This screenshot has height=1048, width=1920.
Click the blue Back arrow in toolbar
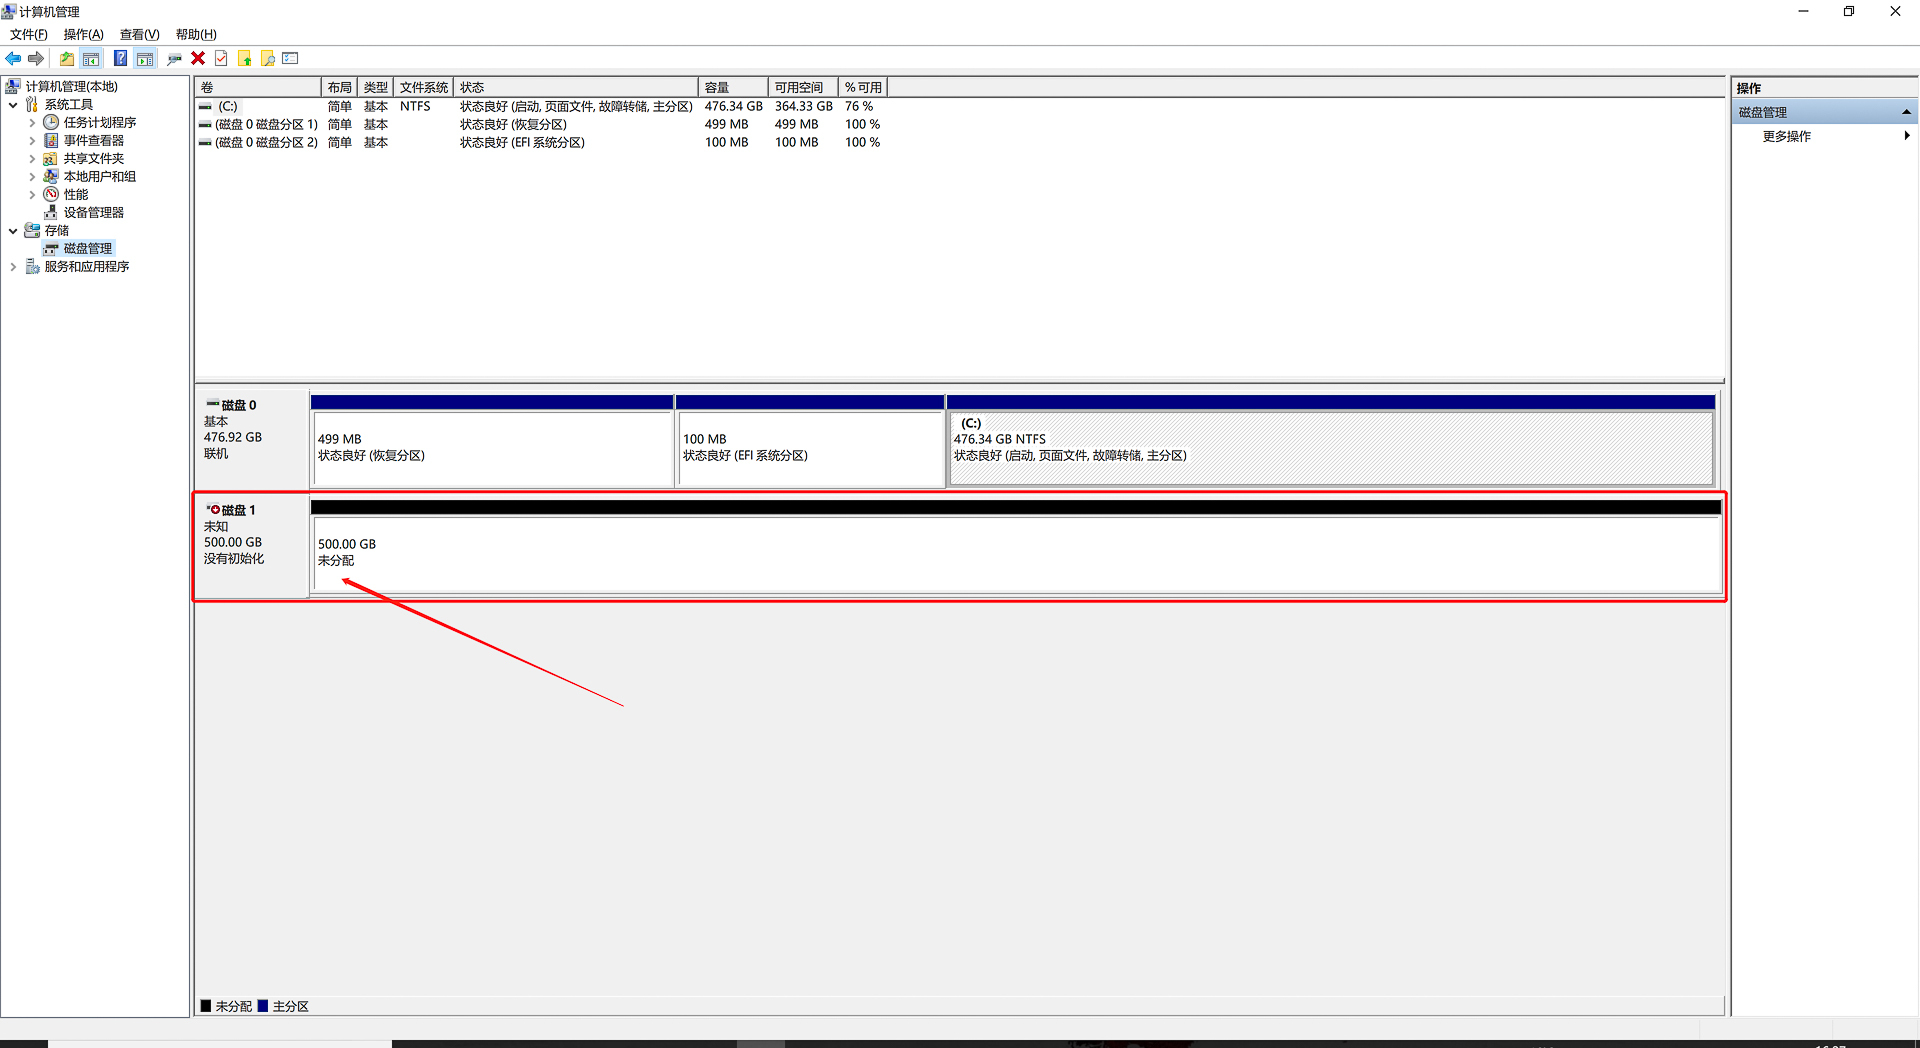click(13, 59)
